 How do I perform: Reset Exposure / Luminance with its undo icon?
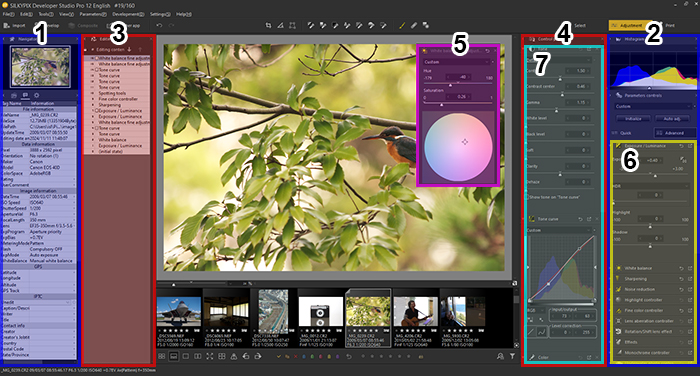click(x=681, y=146)
